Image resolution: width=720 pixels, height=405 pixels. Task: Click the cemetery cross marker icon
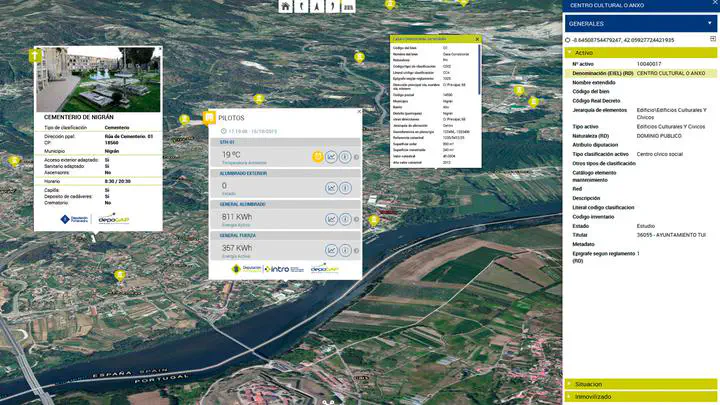pos(35,56)
